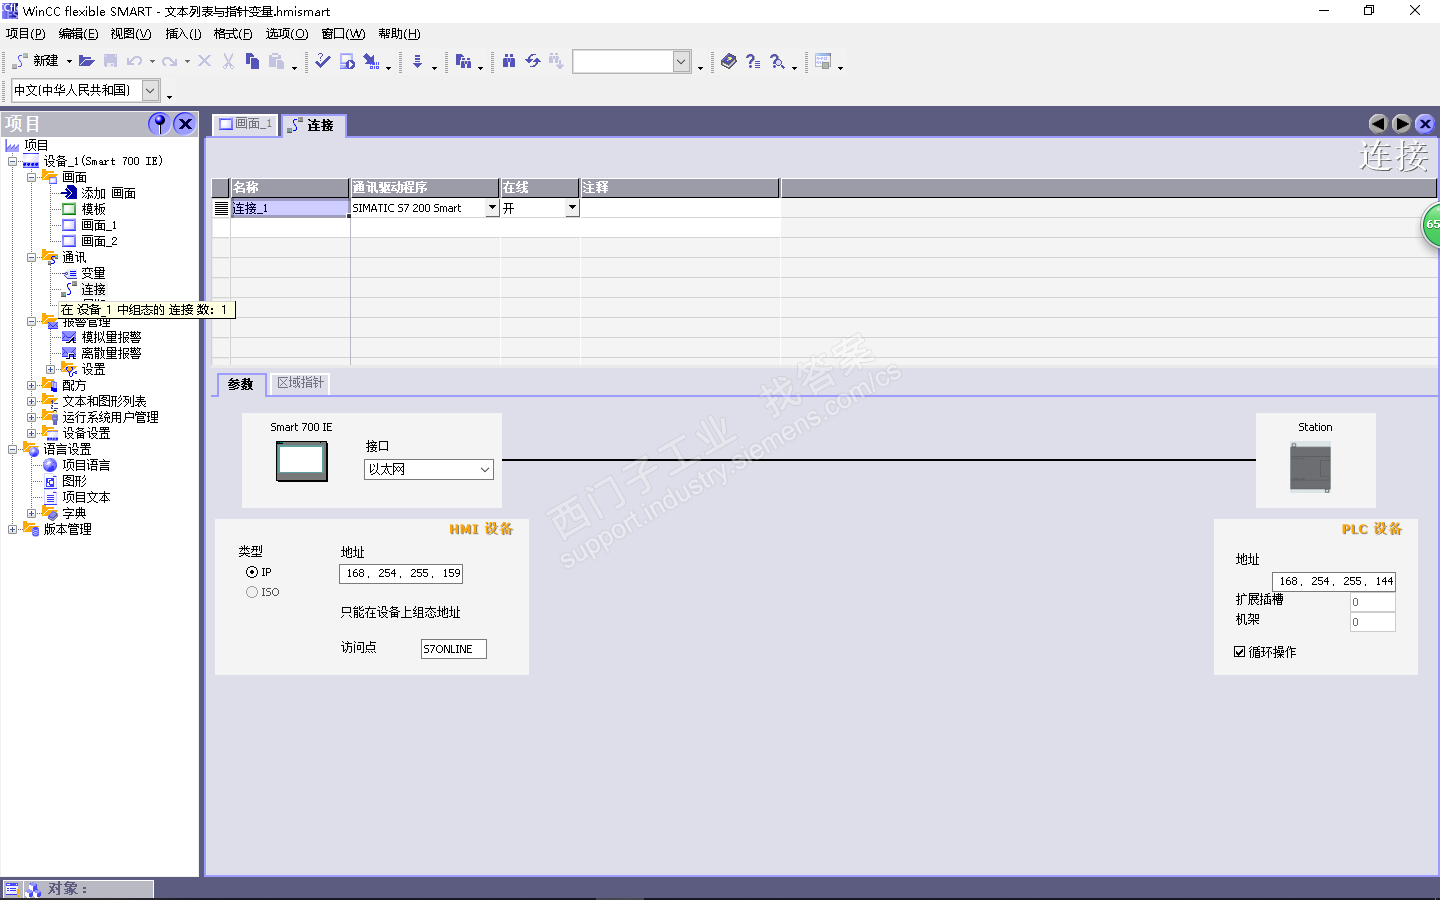
Task: Click the Copy toolbar icon
Action: (x=252, y=61)
